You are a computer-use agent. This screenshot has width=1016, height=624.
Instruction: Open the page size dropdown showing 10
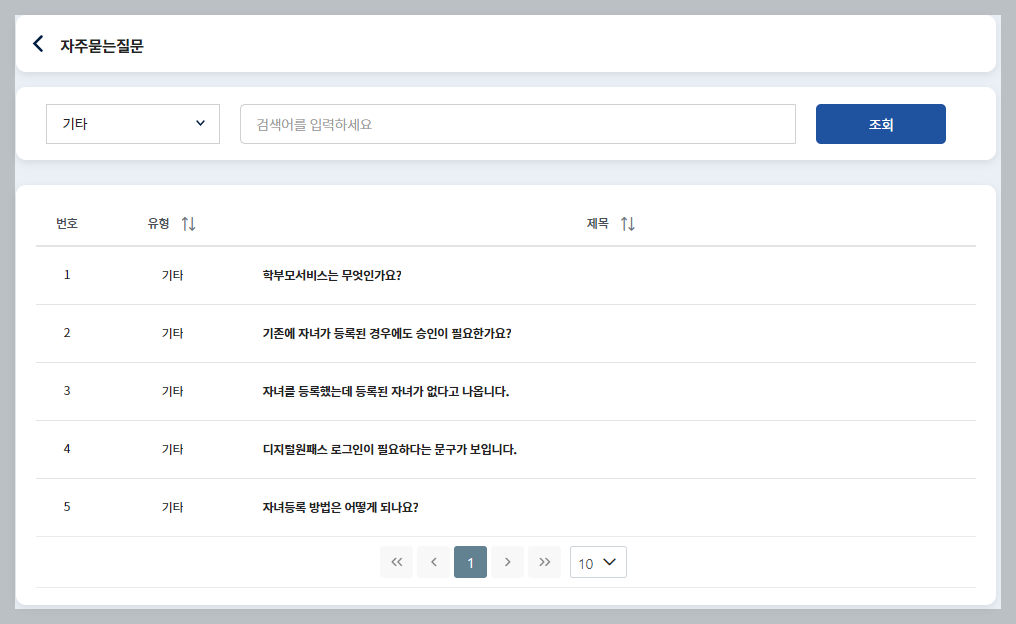tap(597, 562)
